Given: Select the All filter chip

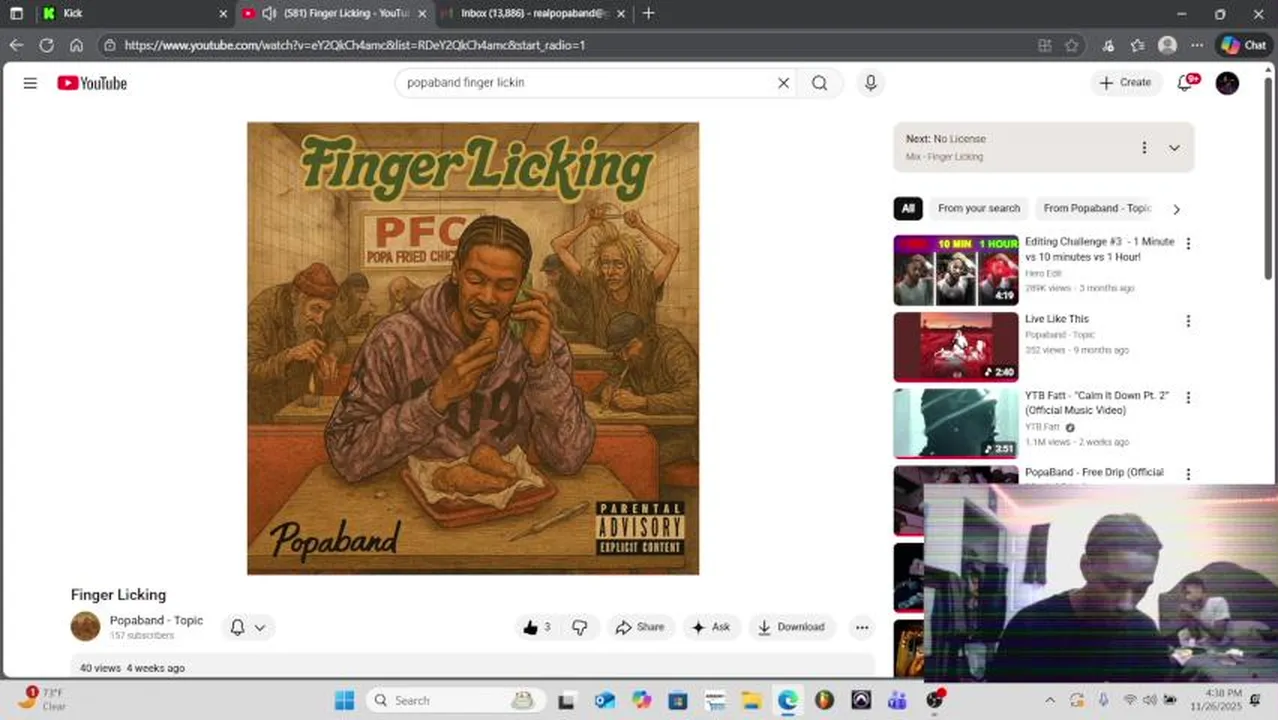Looking at the screenshot, I should [x=908, y=208].
